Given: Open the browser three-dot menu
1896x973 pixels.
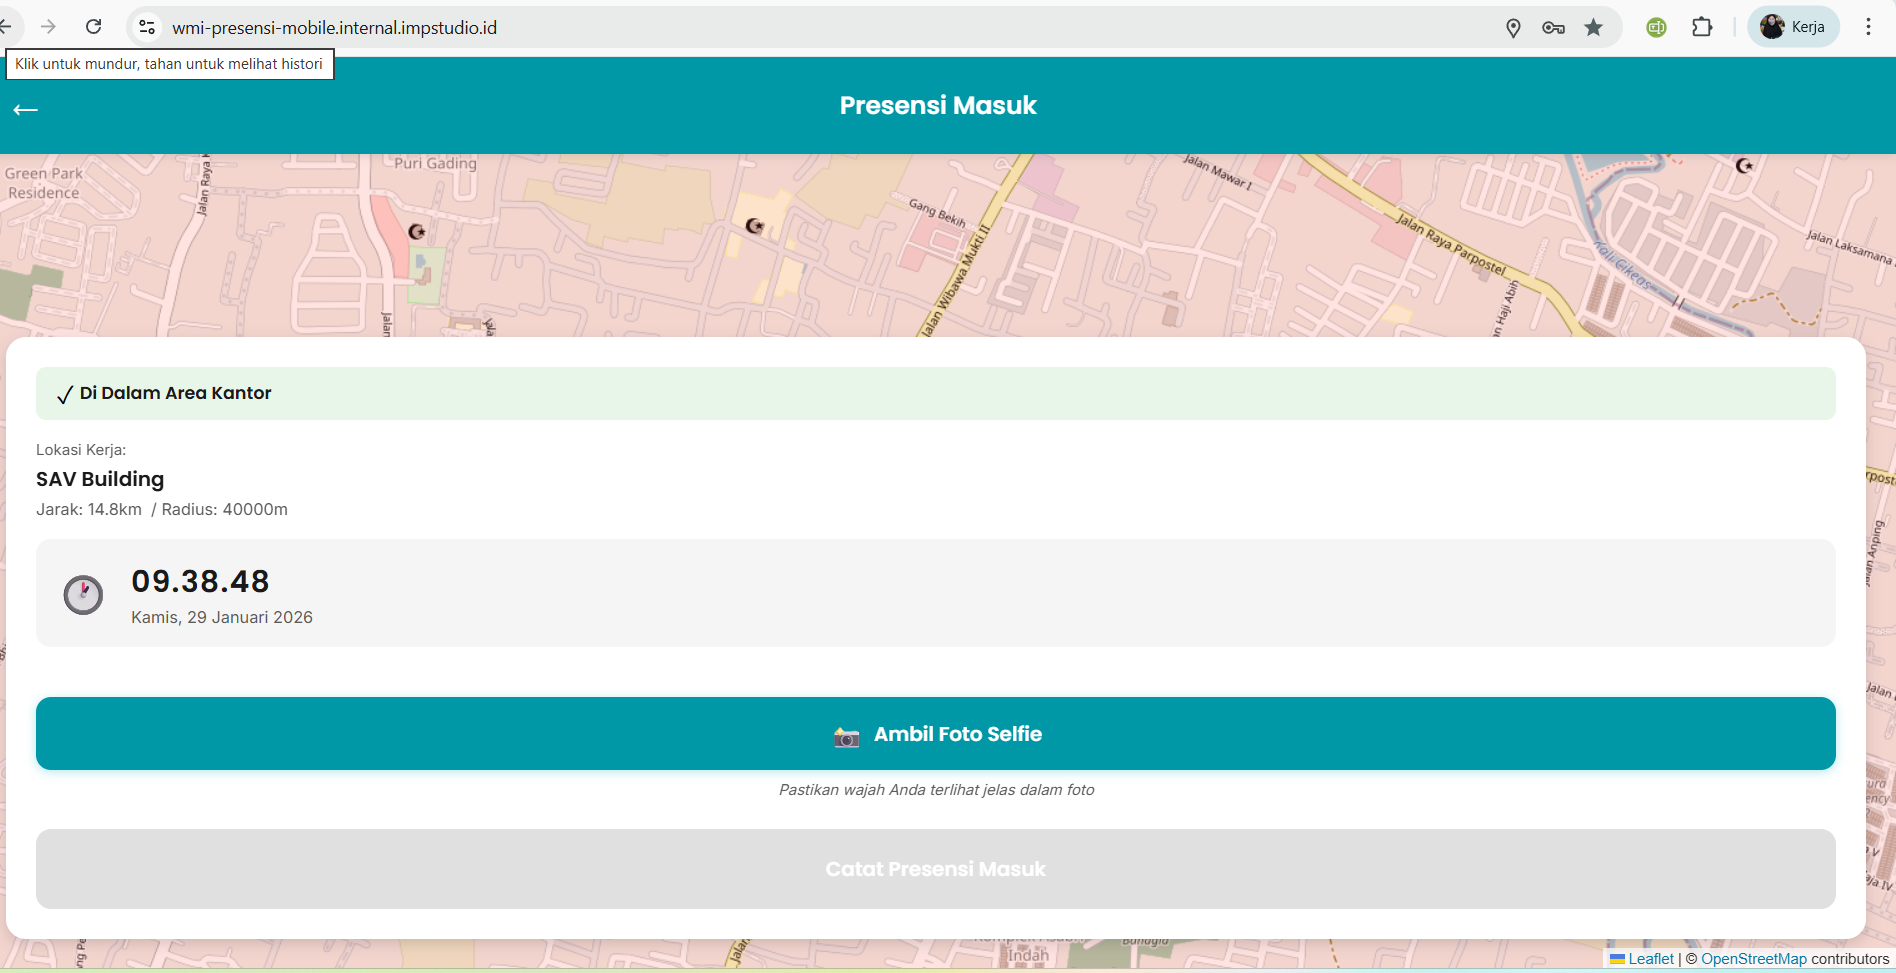Looking at the screenshot, I should coord(1868,27).
